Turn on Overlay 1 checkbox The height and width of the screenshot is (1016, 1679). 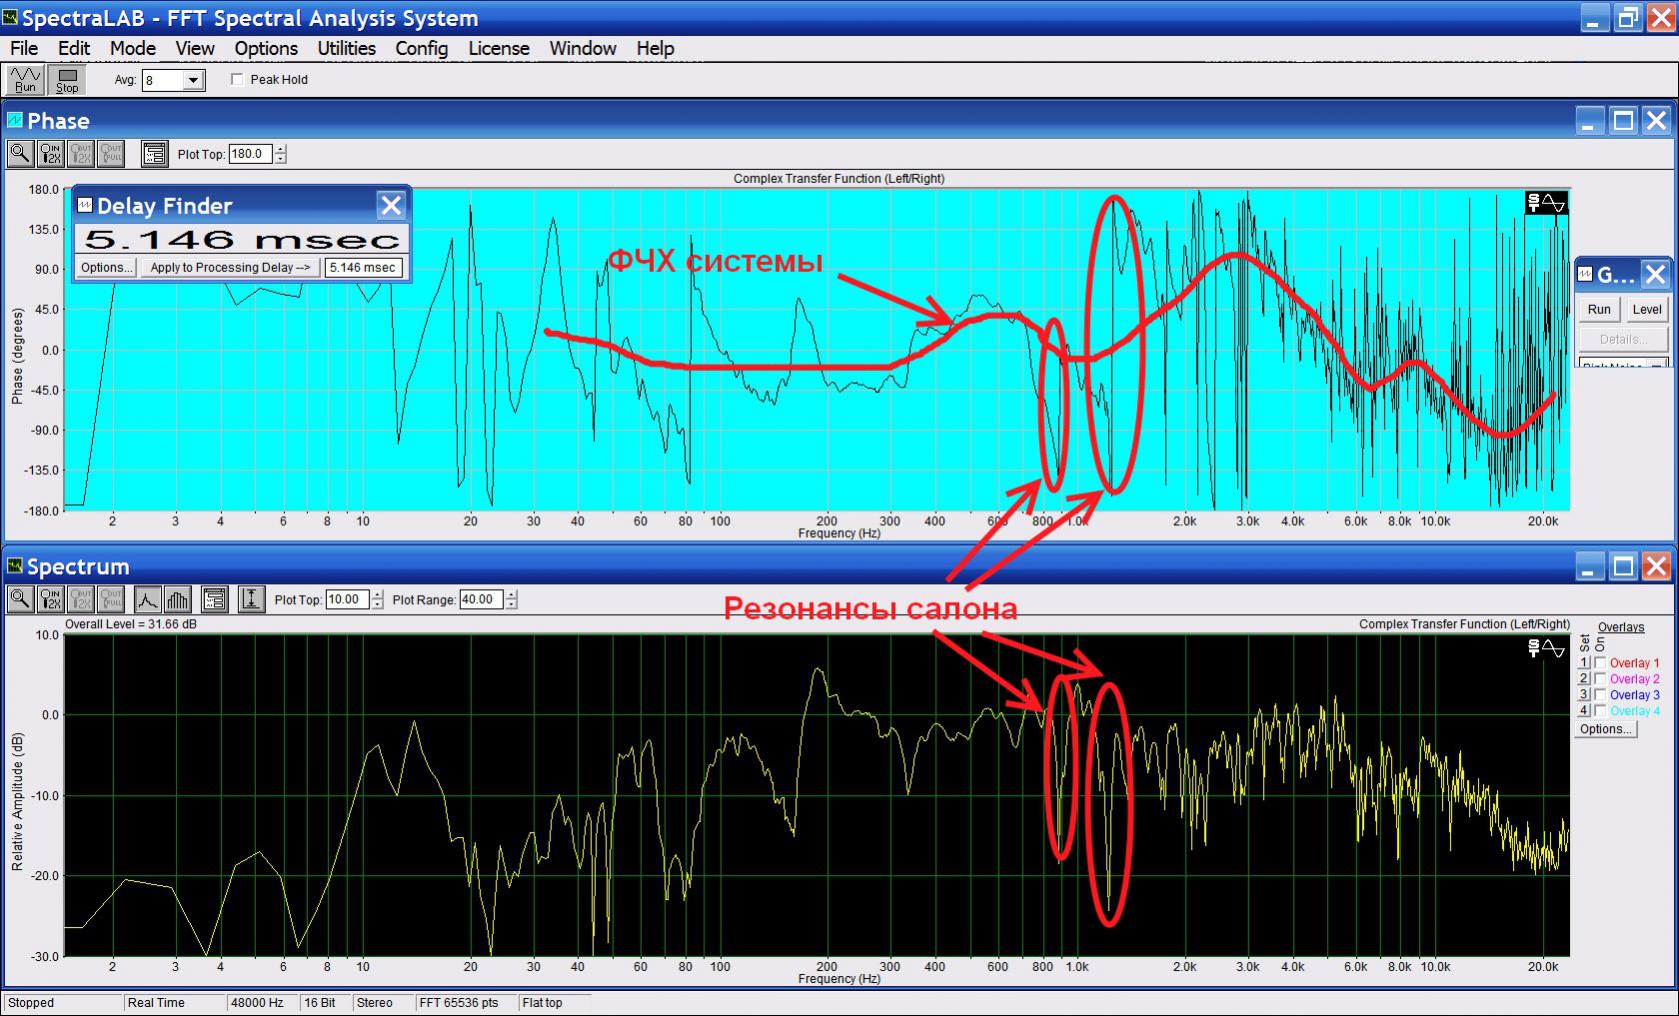tap(1600, 663)
